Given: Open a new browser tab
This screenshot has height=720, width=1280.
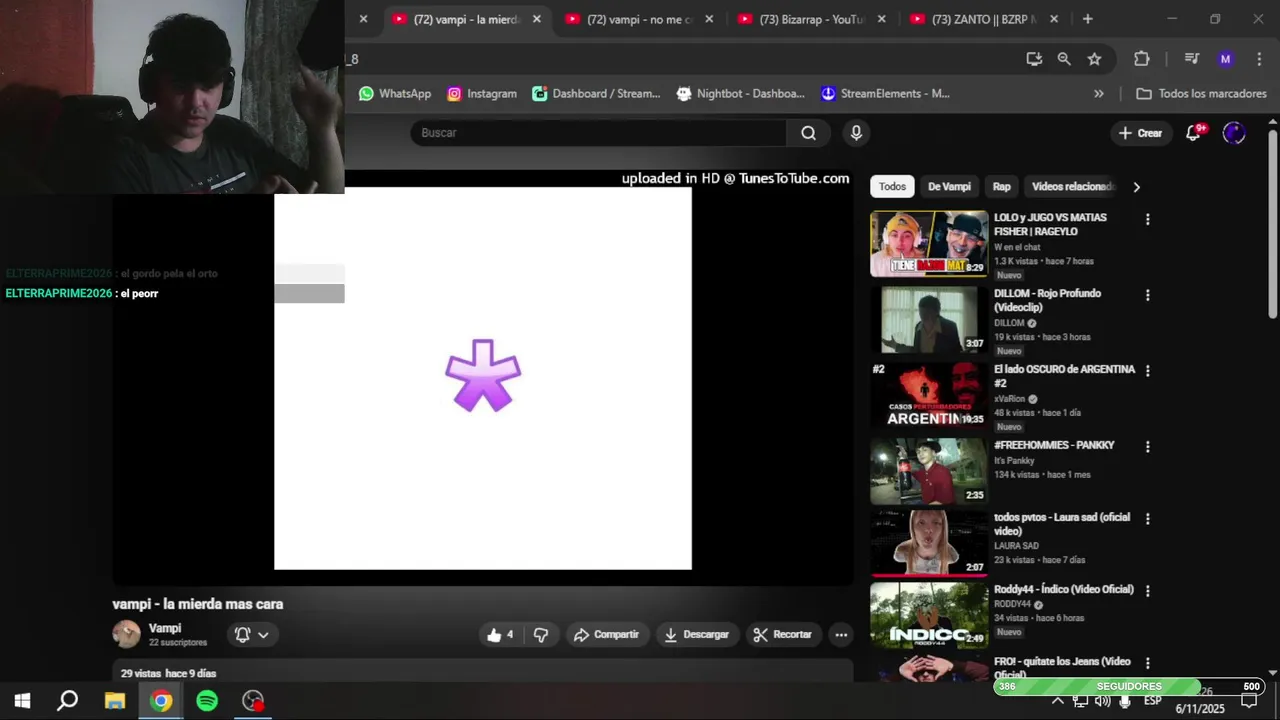Looking at the screenshot, I should tap(1087, 19).
